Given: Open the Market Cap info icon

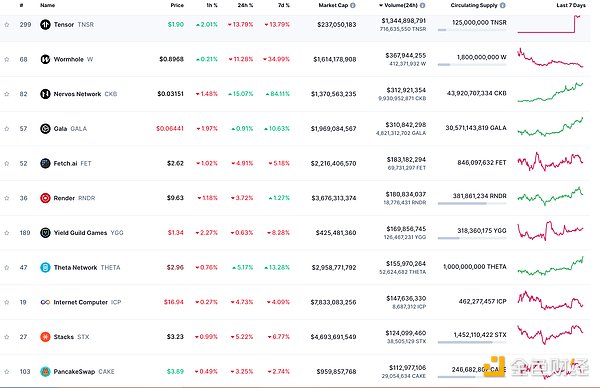Looking at the screenshot, I should pyautogui.click(x=353, y=5).
